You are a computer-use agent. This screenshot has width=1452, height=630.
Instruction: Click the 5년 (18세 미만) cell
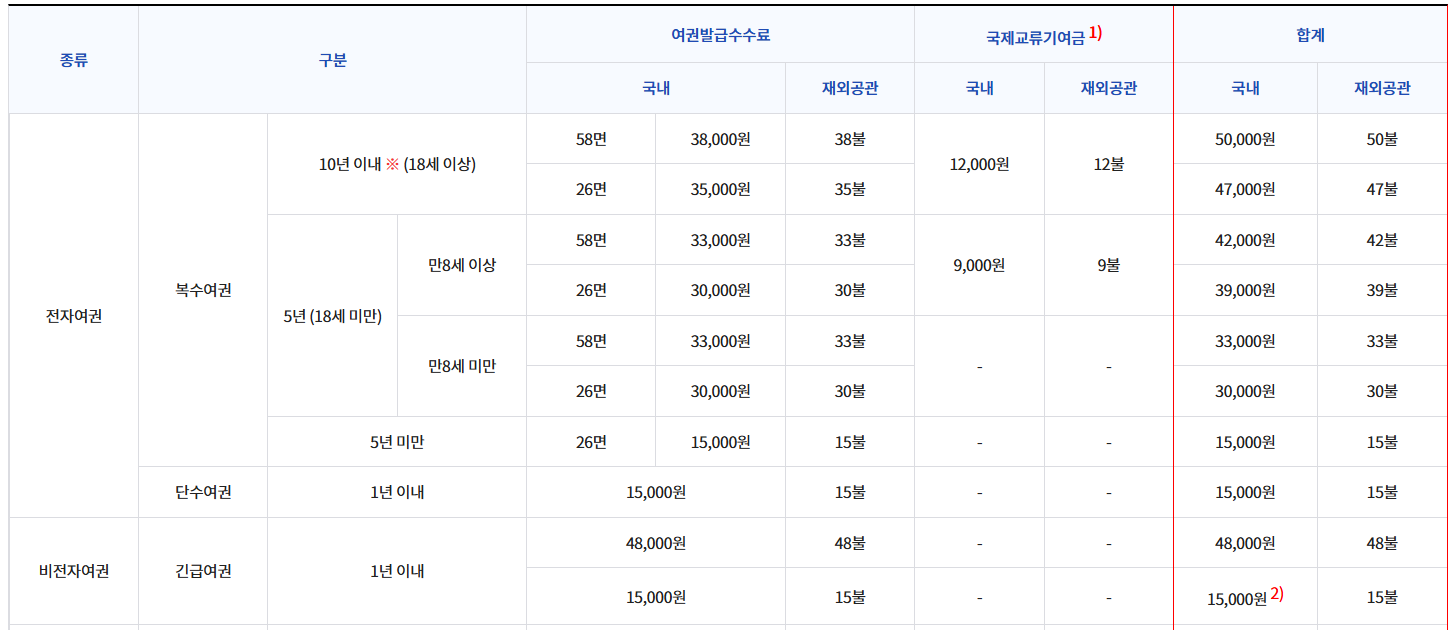point(330,315)
